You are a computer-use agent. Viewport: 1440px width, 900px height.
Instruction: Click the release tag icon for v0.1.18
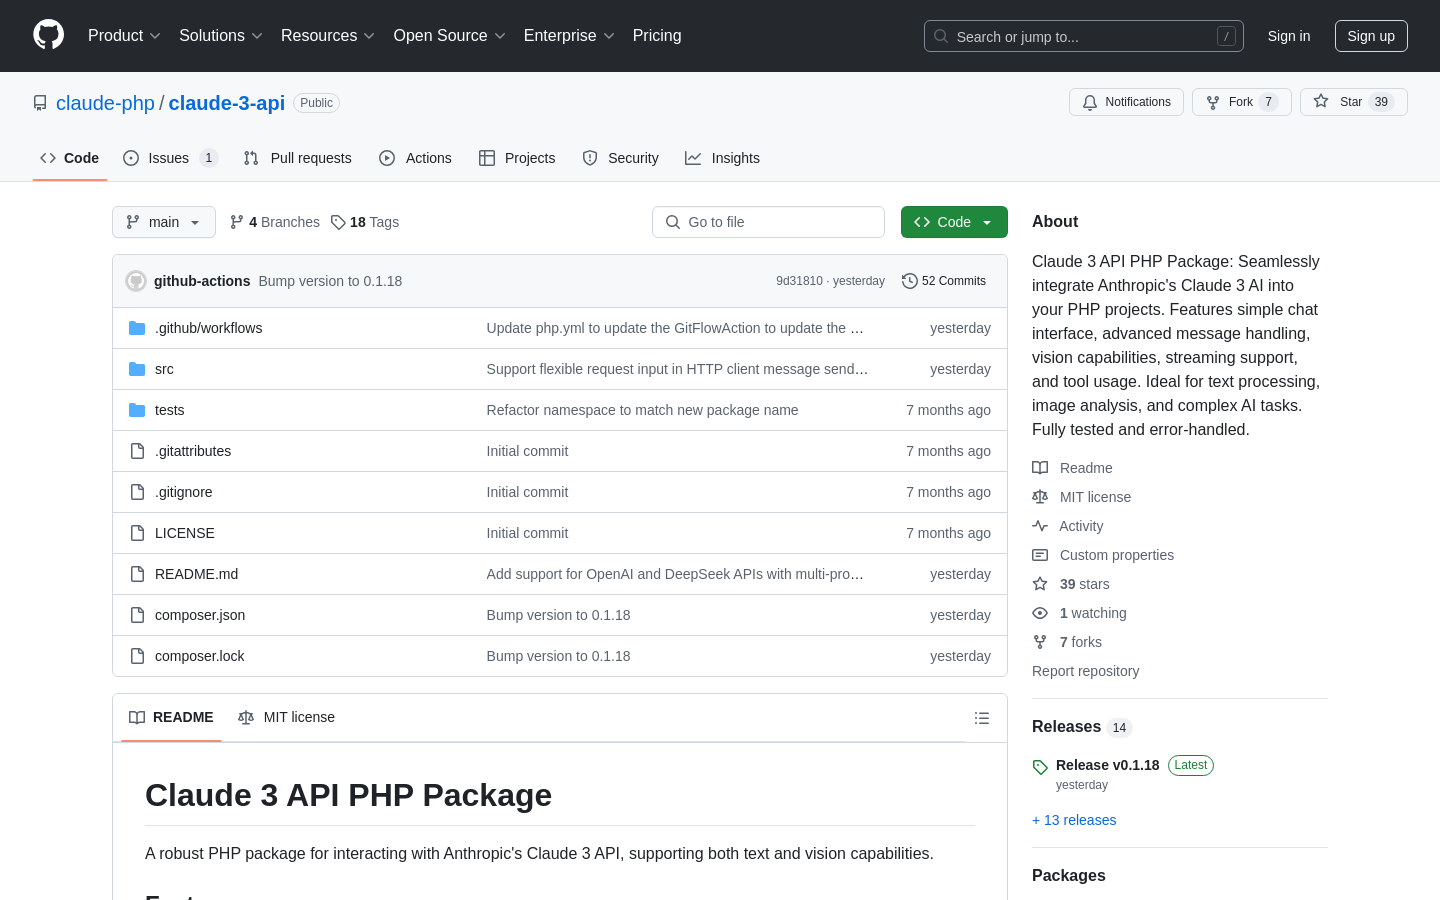(x=1040, y=767)
